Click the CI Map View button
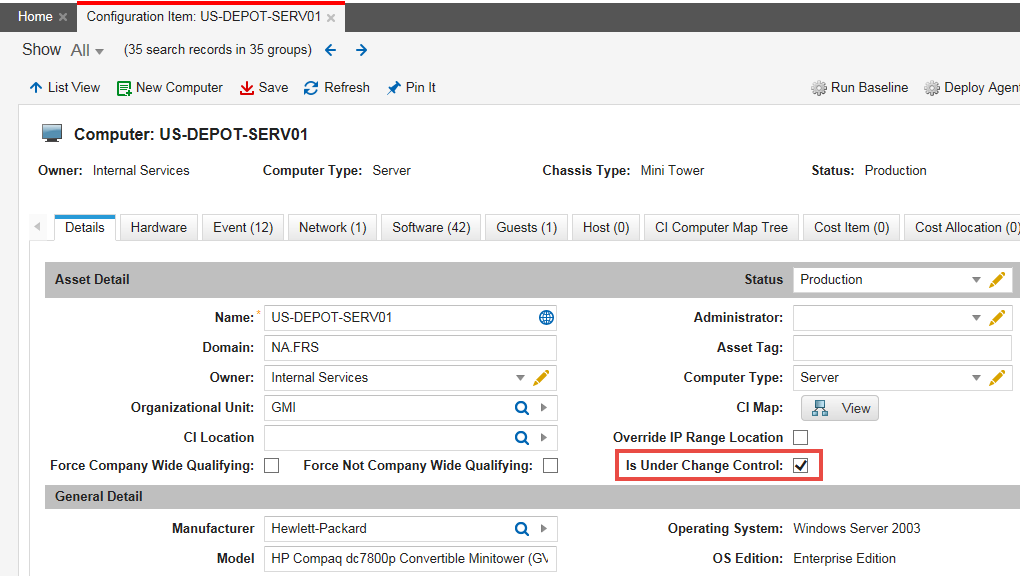The height and width of the screenshot is (576, 1020). click(x=840, y=408)
